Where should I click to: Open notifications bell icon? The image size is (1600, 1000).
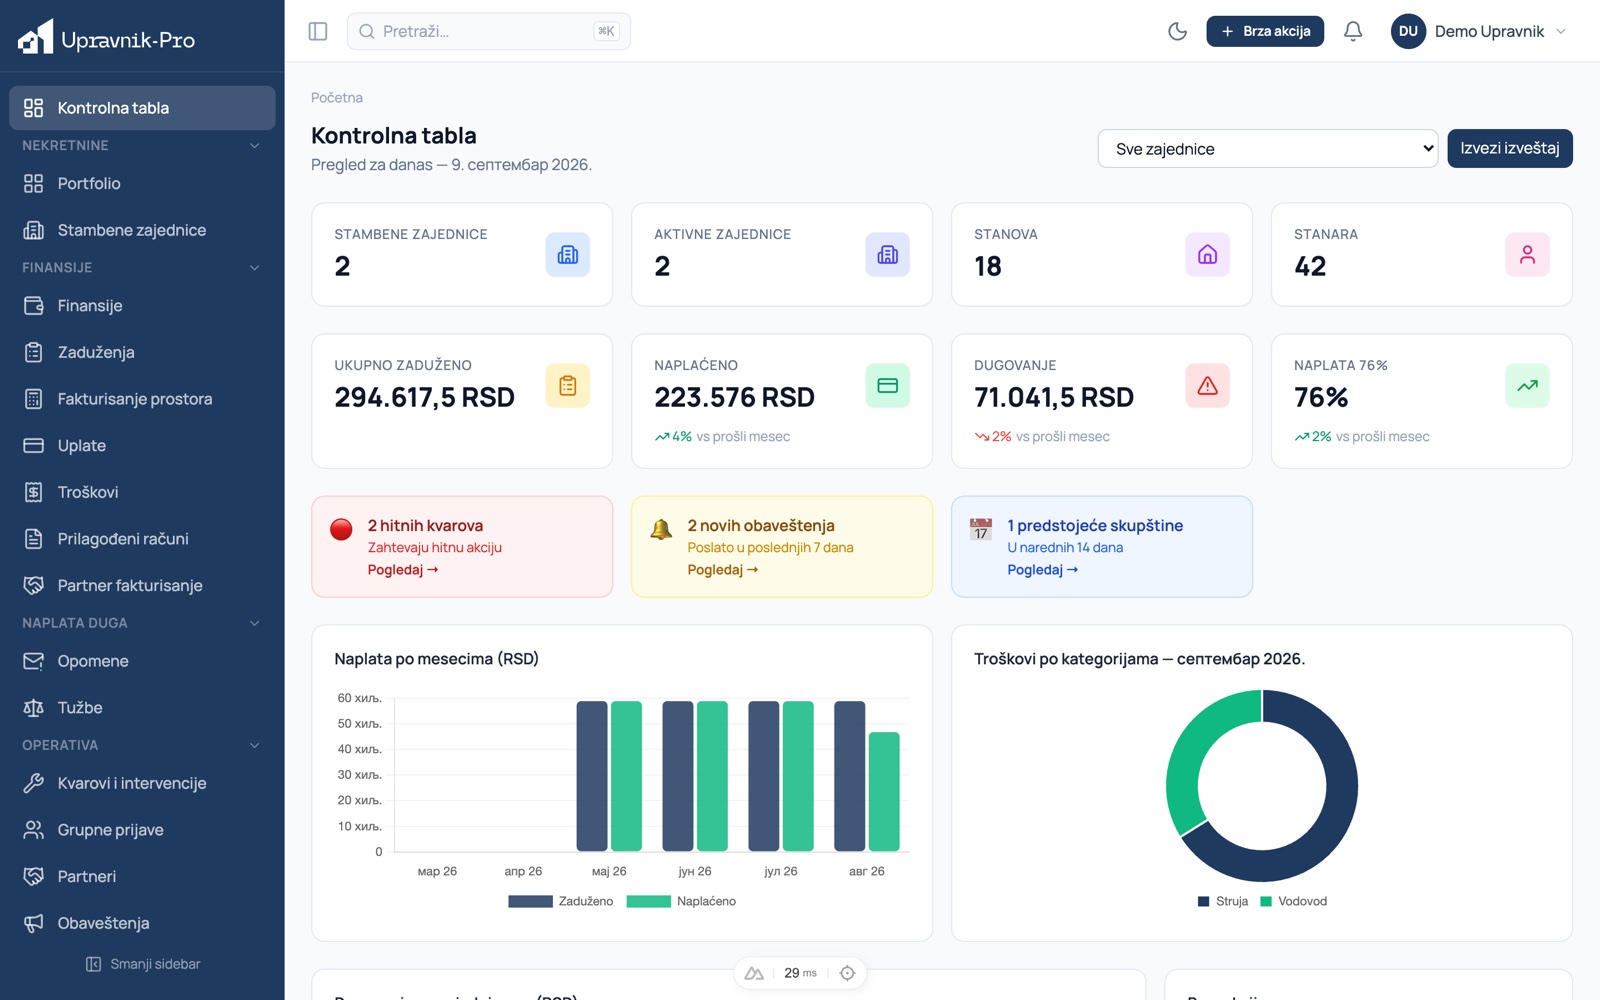(x=1353, y=31)
